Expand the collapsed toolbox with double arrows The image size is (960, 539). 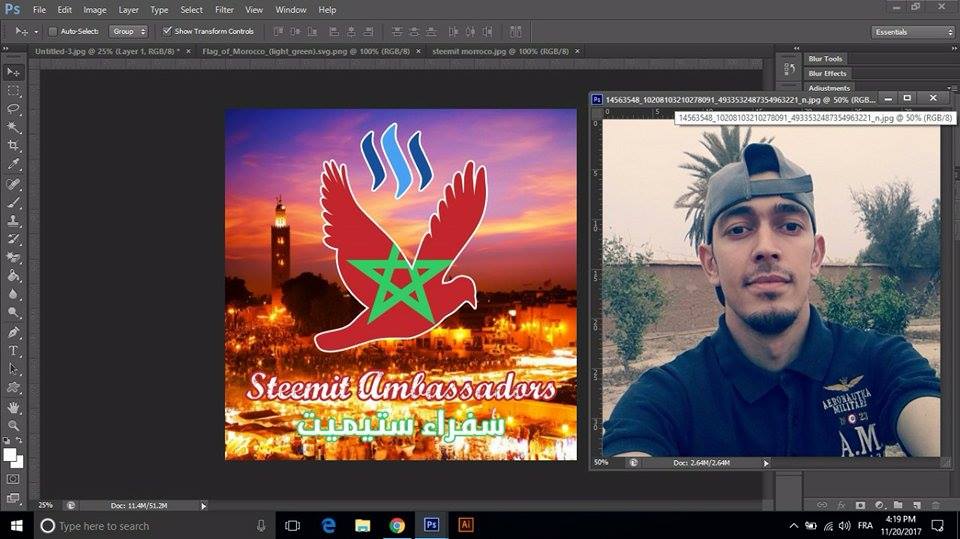coord(6,48)
